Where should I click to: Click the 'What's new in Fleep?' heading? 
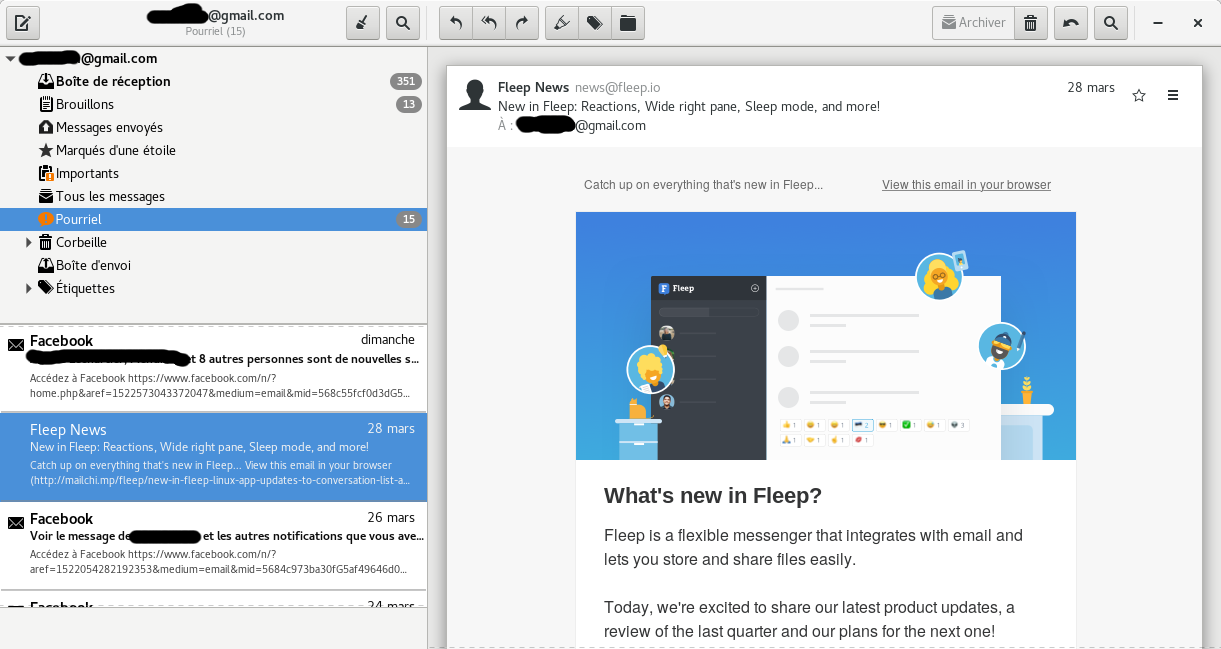pos(713,496)
